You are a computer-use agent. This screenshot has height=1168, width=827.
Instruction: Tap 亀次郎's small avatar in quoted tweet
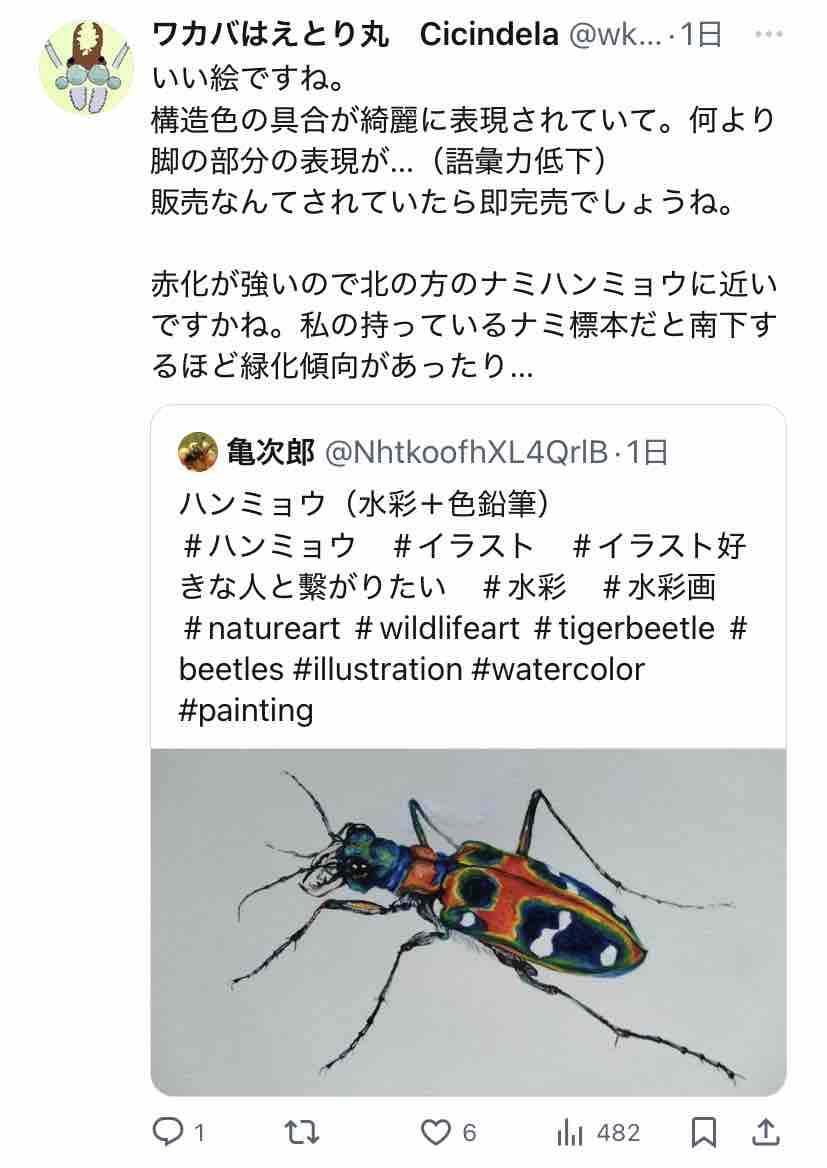pos(197,452)
